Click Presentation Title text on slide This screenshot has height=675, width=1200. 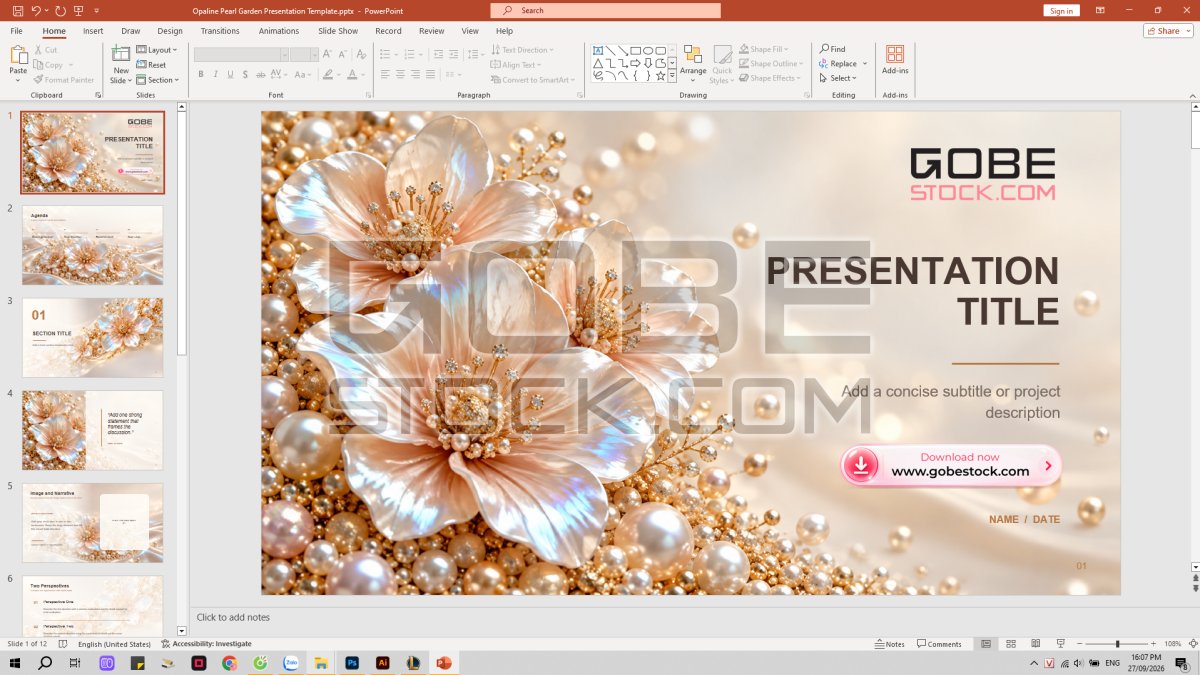[x=912, y=291]
